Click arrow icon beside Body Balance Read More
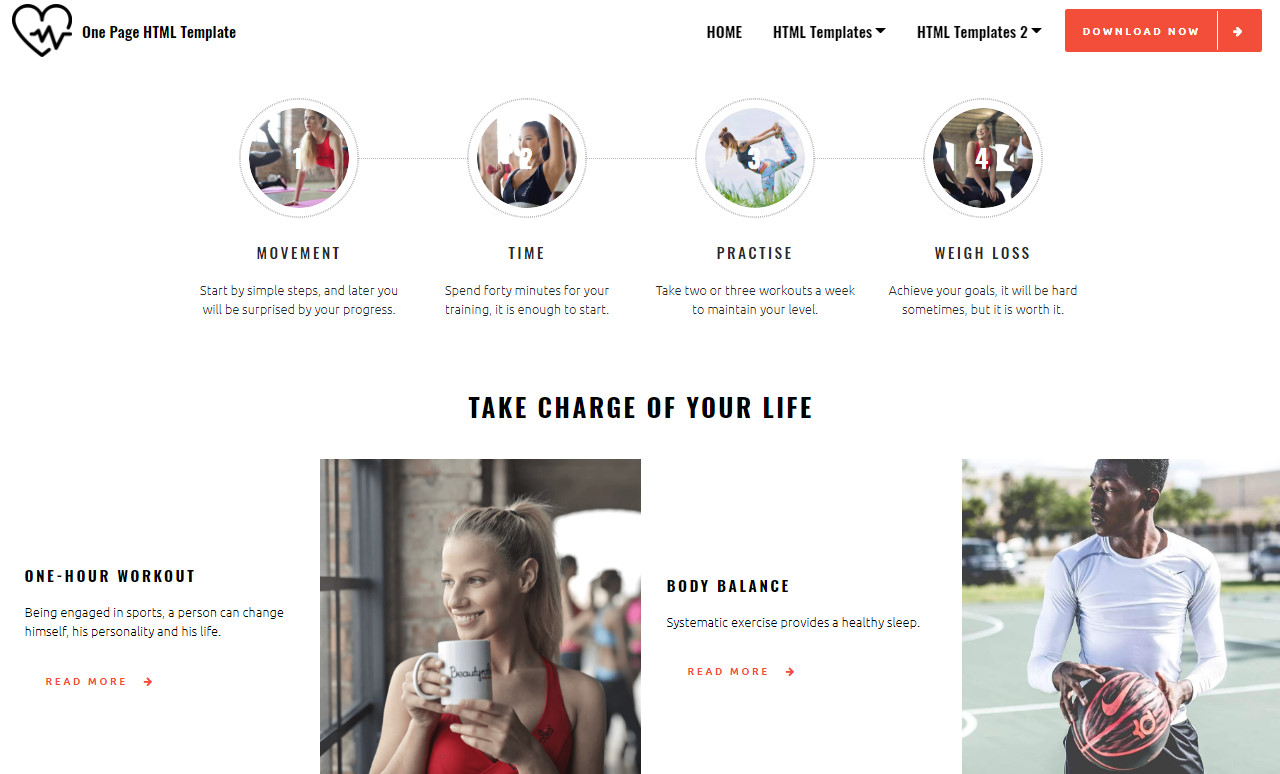 (790, 672)
